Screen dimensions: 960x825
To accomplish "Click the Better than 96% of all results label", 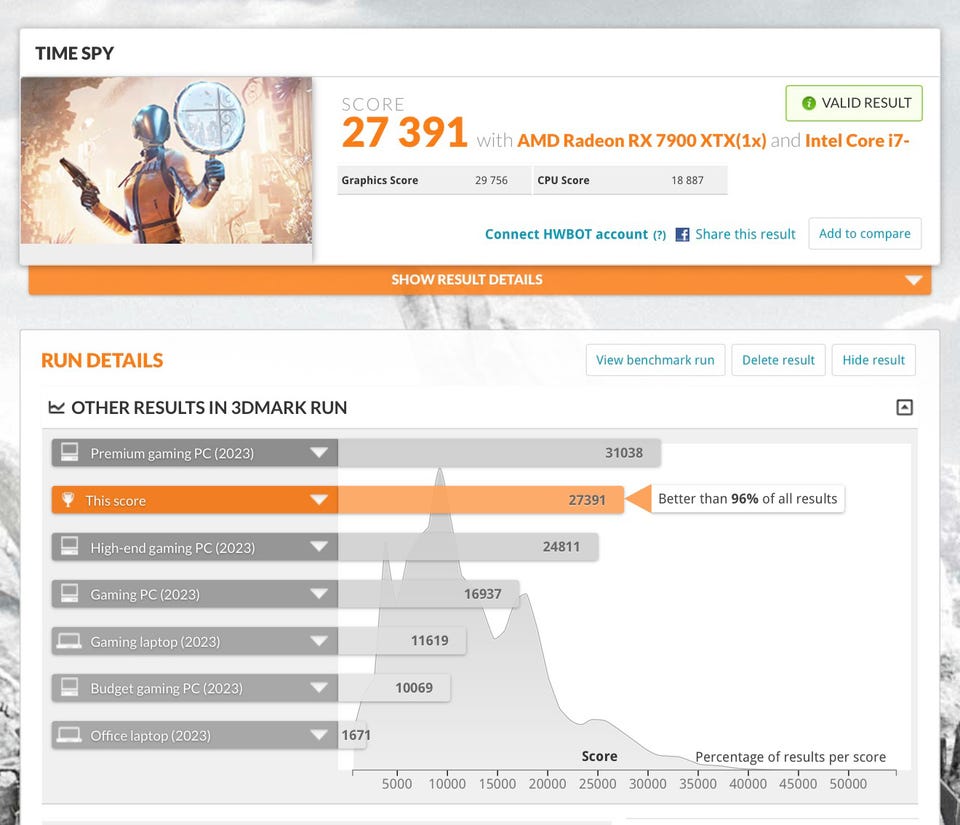I will click(748, 499).
